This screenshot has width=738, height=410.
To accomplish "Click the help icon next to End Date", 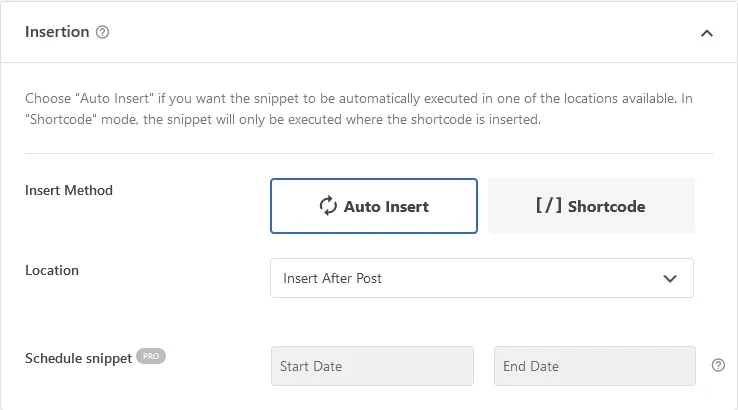I will [x=718, y=365].
